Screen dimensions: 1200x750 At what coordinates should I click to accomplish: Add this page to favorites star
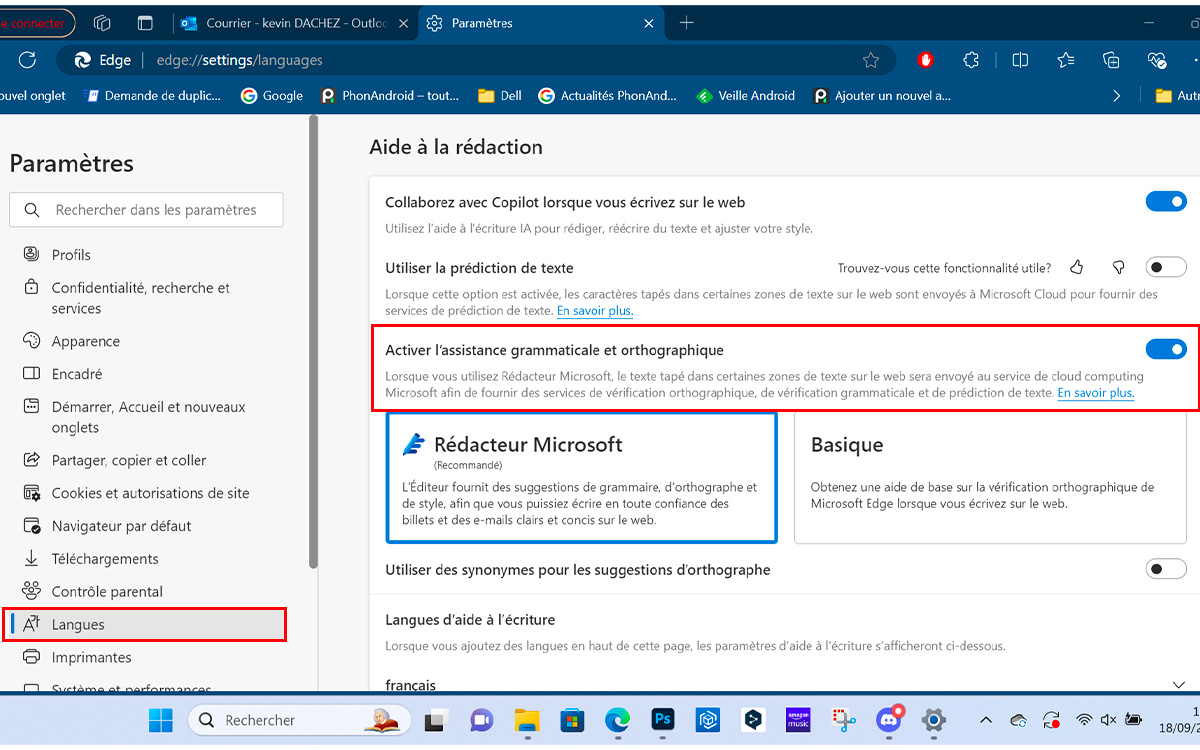click(x=871, y=60)
